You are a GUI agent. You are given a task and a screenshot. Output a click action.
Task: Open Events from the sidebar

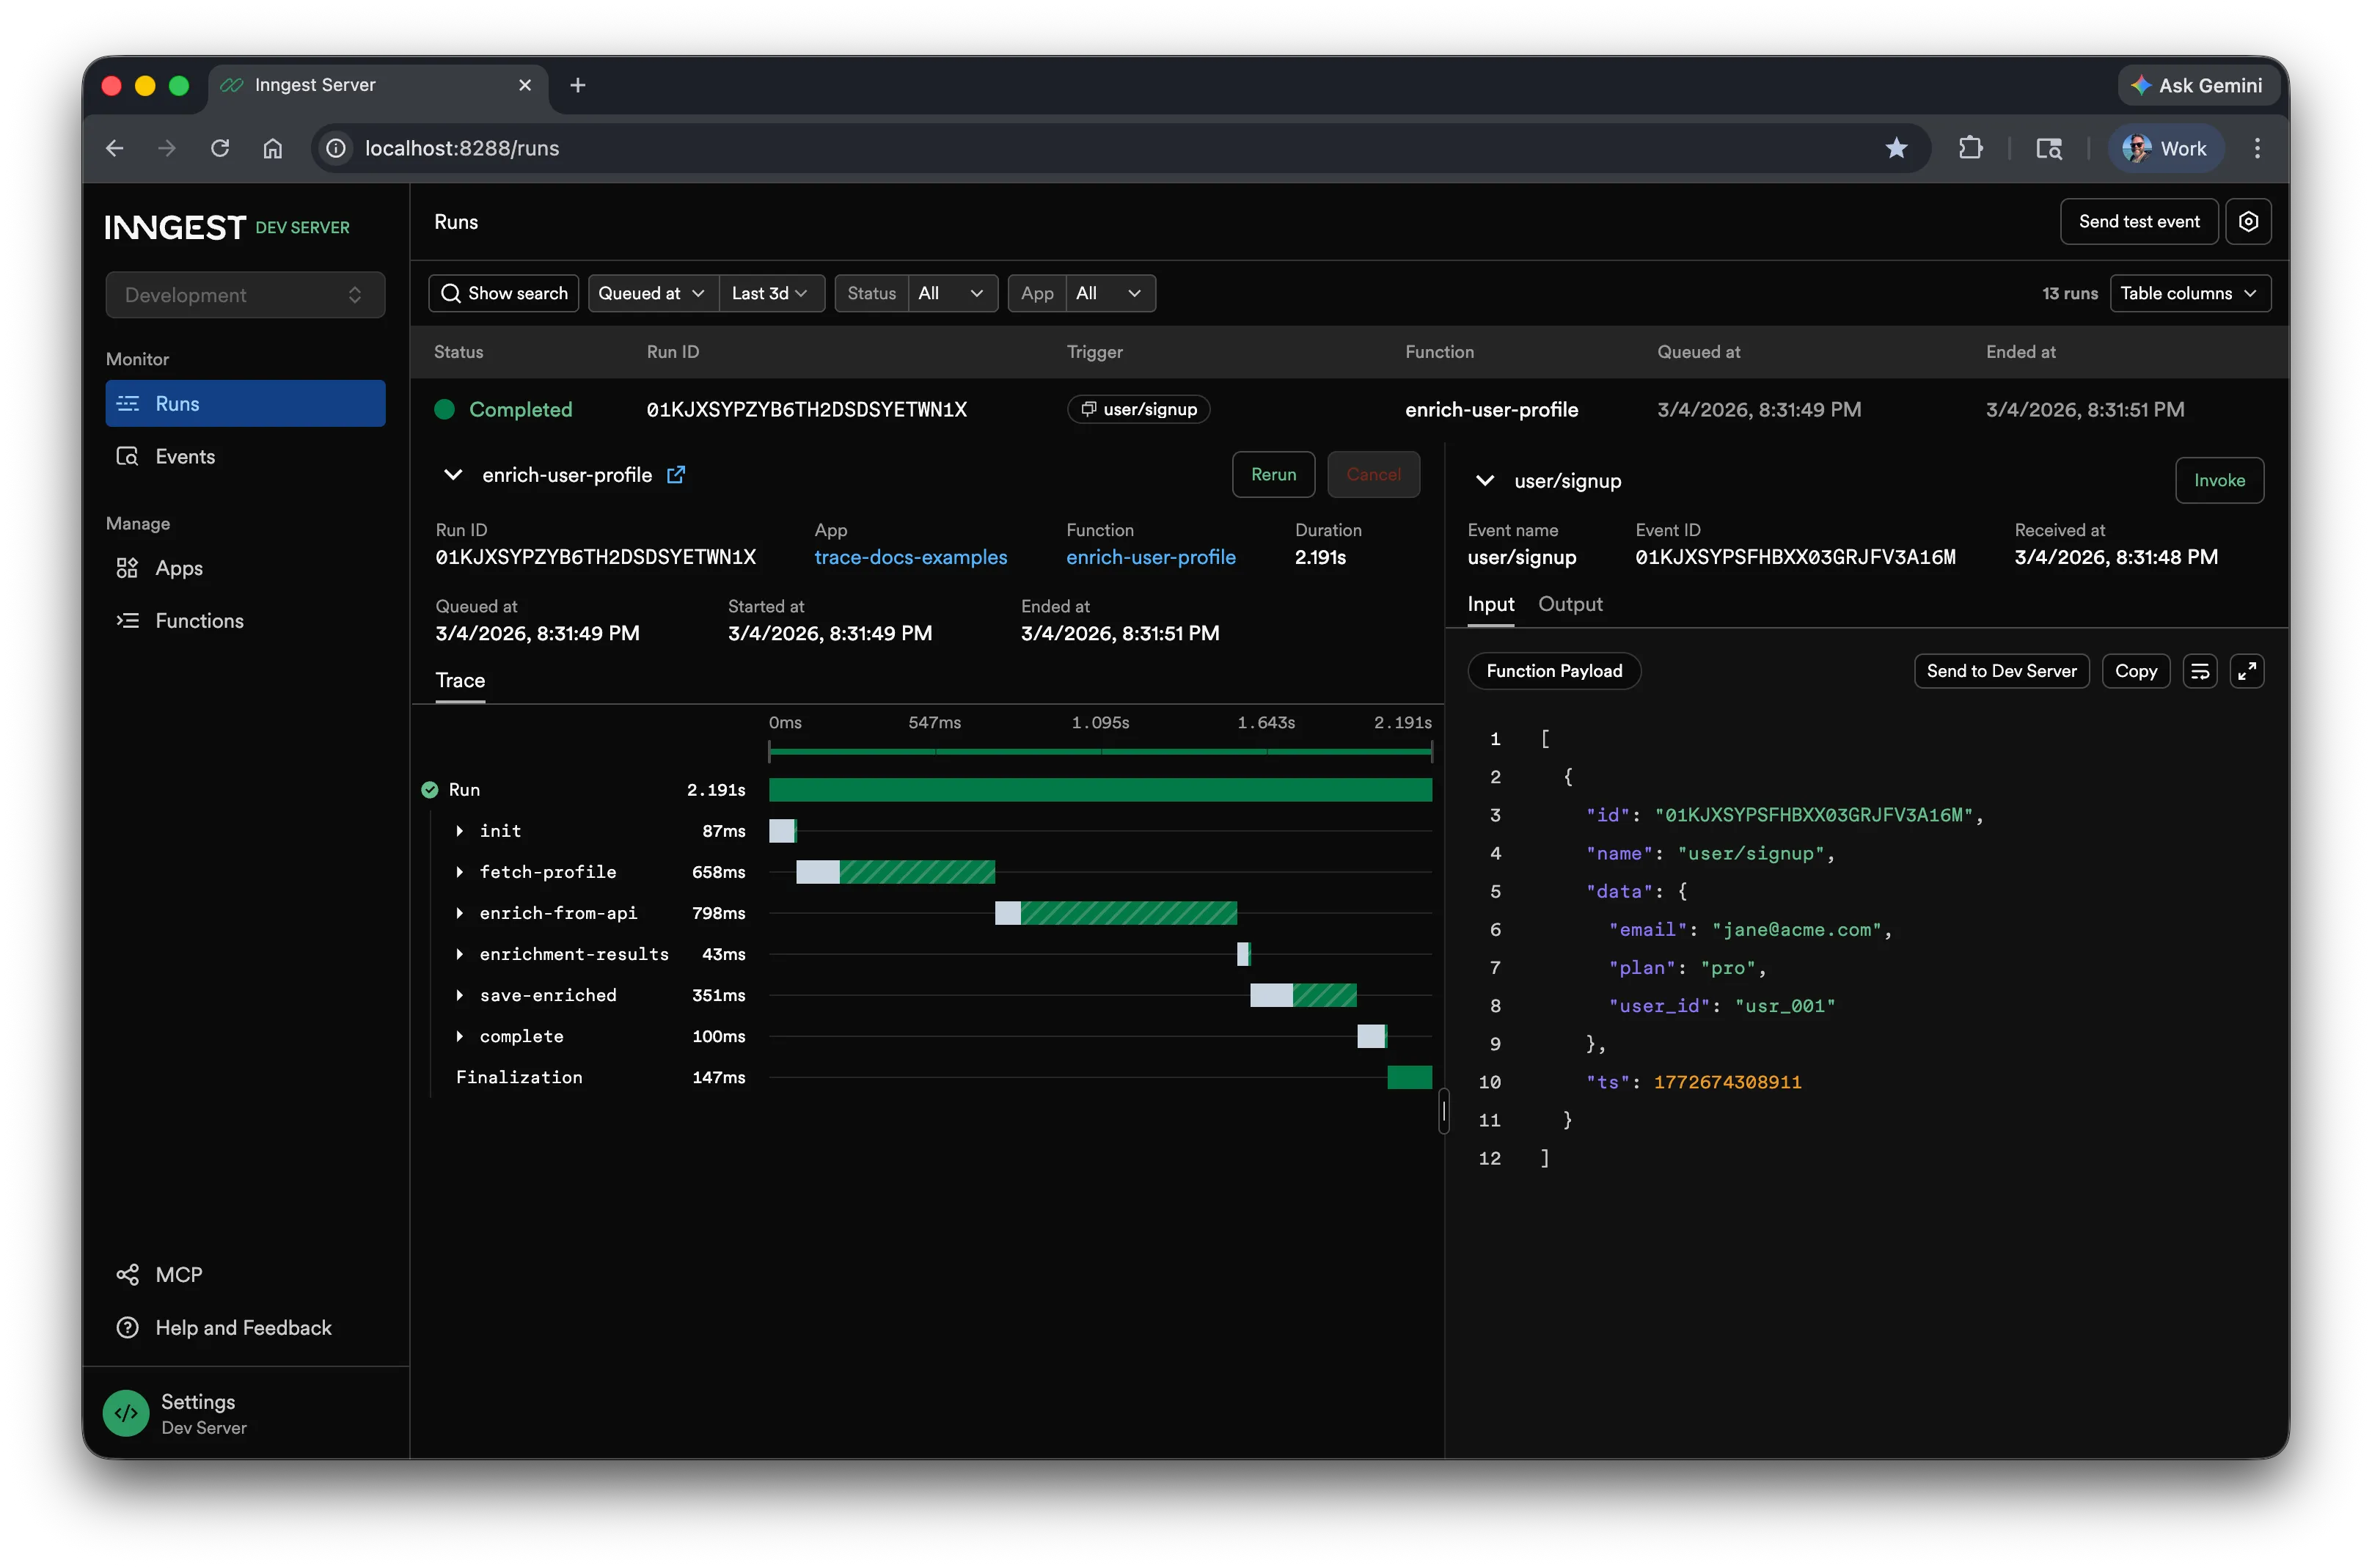pyautogui.click(x=186, y=456)
